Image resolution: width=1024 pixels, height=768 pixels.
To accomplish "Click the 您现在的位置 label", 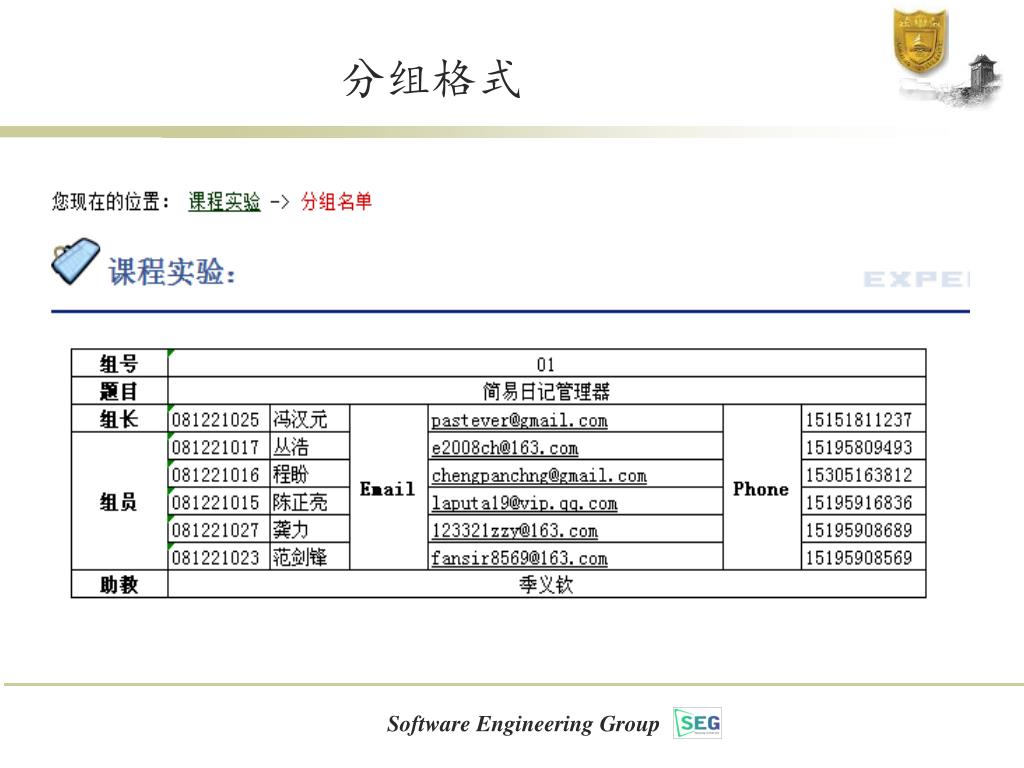I will 110,201.
